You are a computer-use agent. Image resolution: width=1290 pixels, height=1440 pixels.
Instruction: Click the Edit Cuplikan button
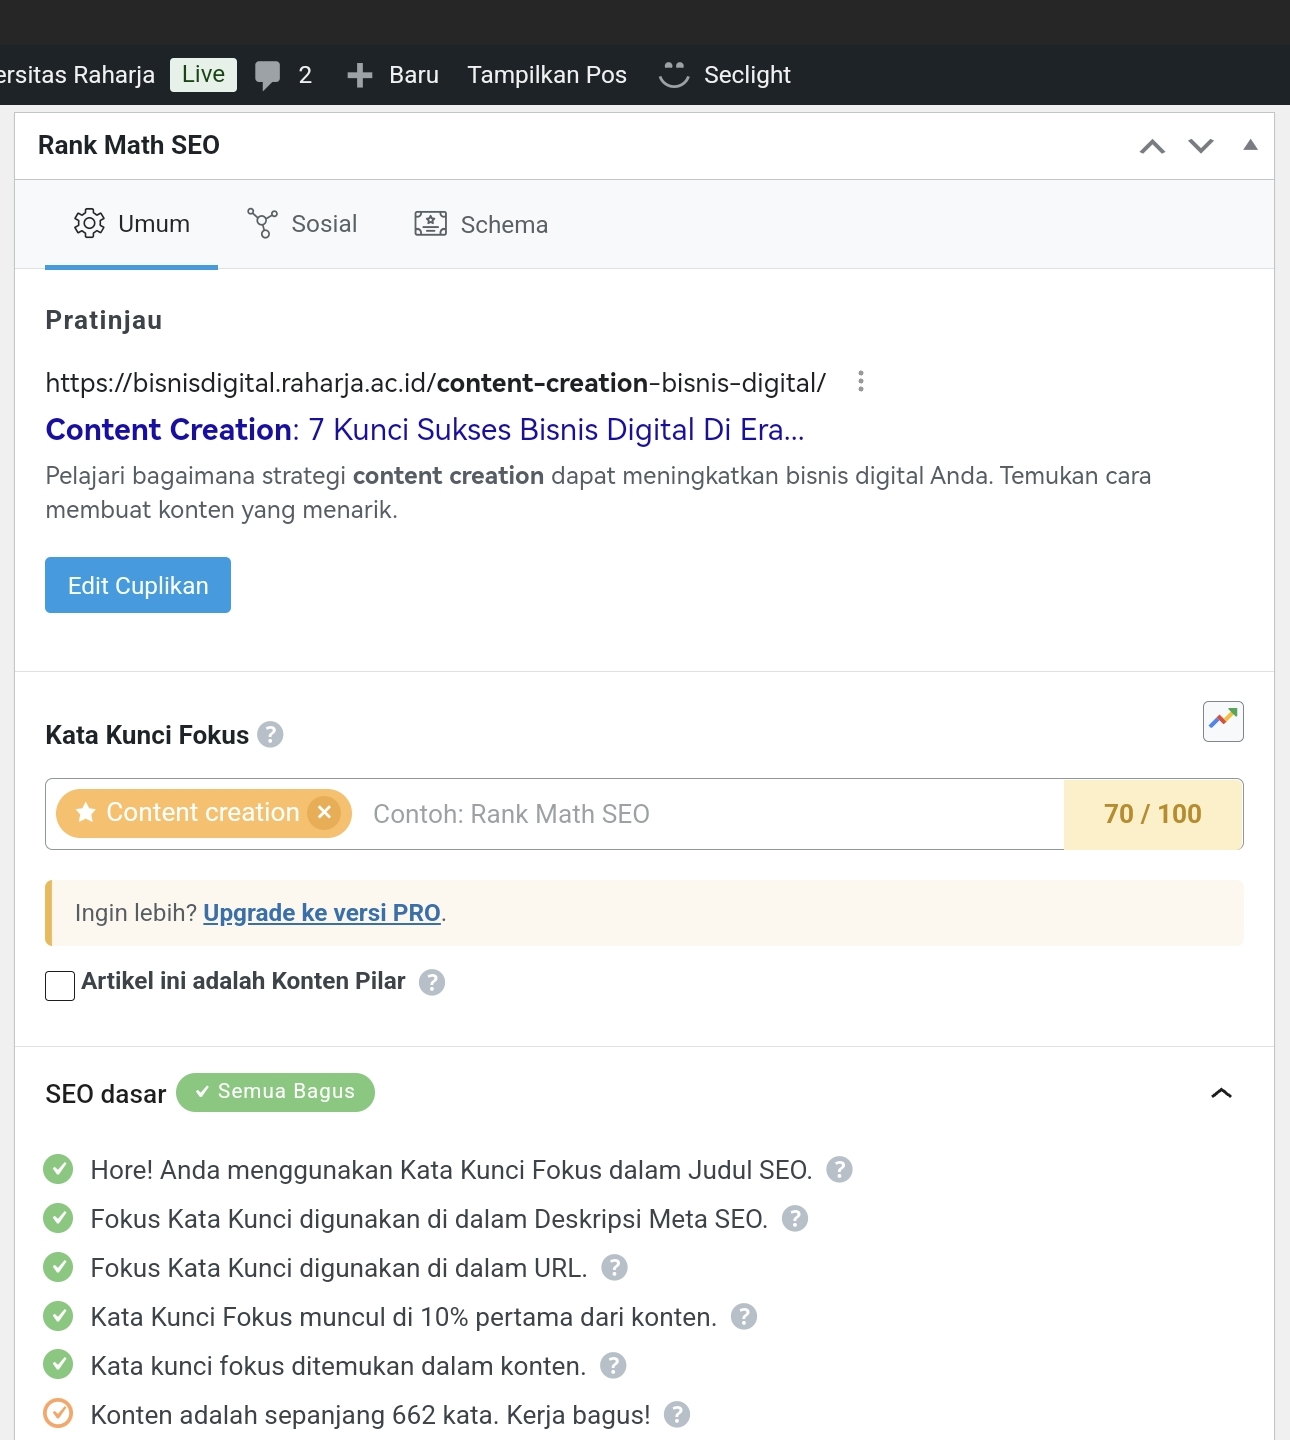click(138, 585)
